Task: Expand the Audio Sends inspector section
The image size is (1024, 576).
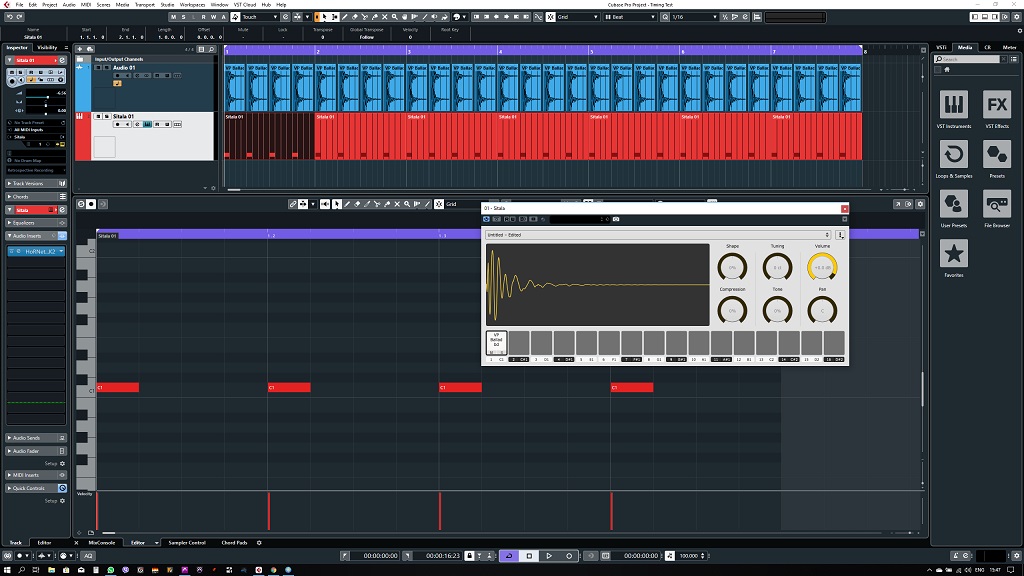Action: pos(36,438)
